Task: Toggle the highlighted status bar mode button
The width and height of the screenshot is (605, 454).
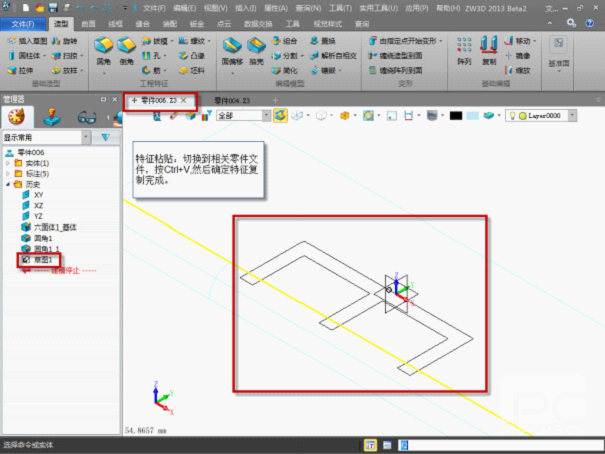Action: point(371,444)
